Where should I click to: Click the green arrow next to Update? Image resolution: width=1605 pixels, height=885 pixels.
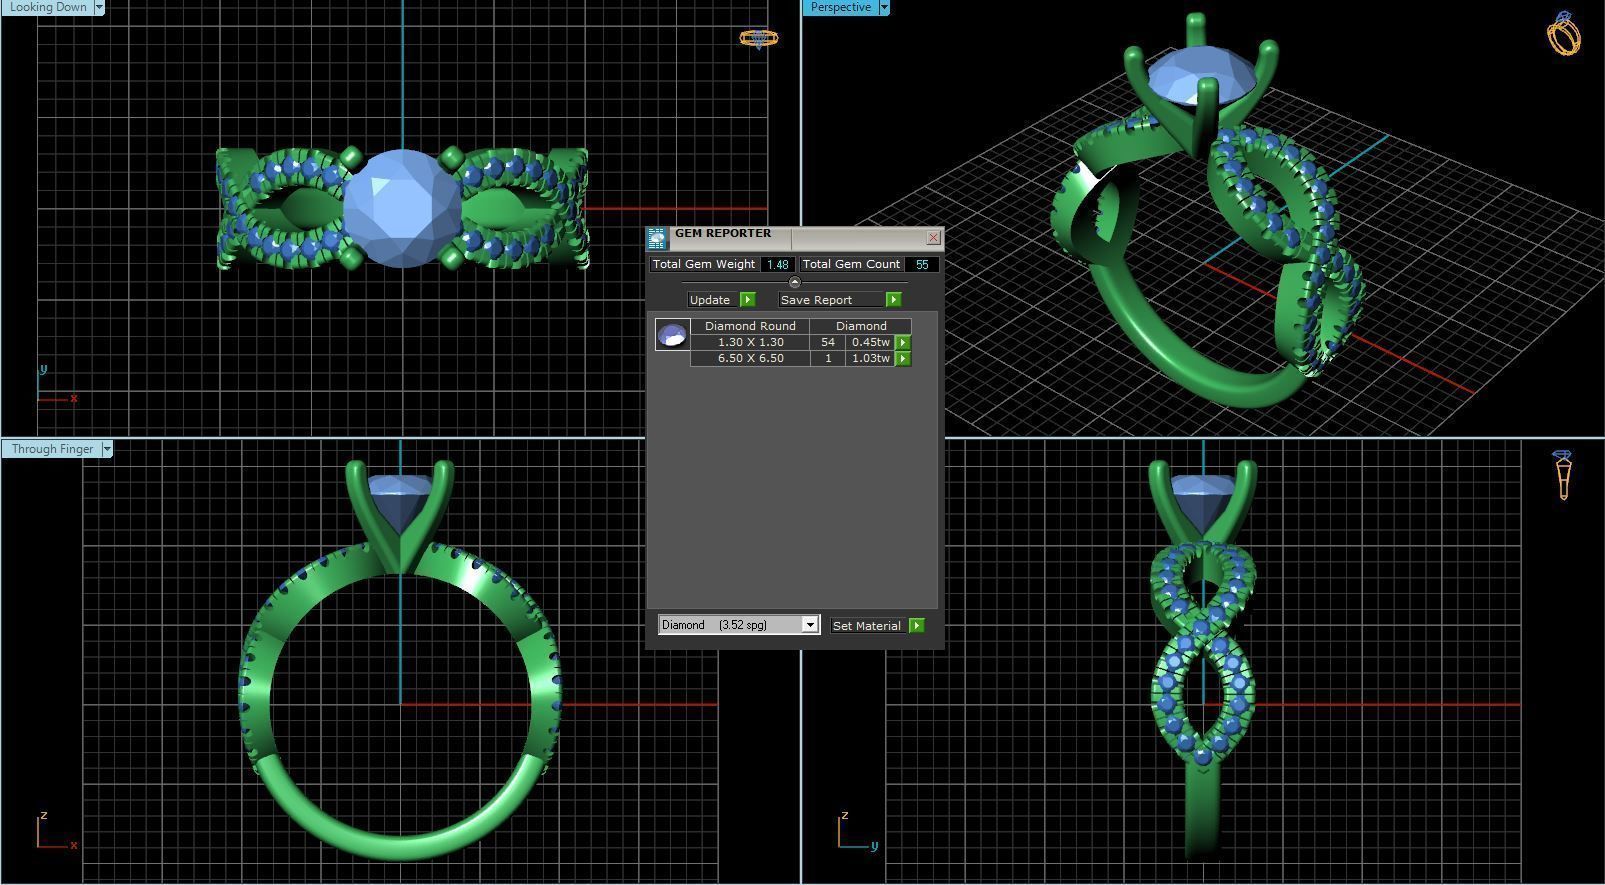click(x=747, y=300)
